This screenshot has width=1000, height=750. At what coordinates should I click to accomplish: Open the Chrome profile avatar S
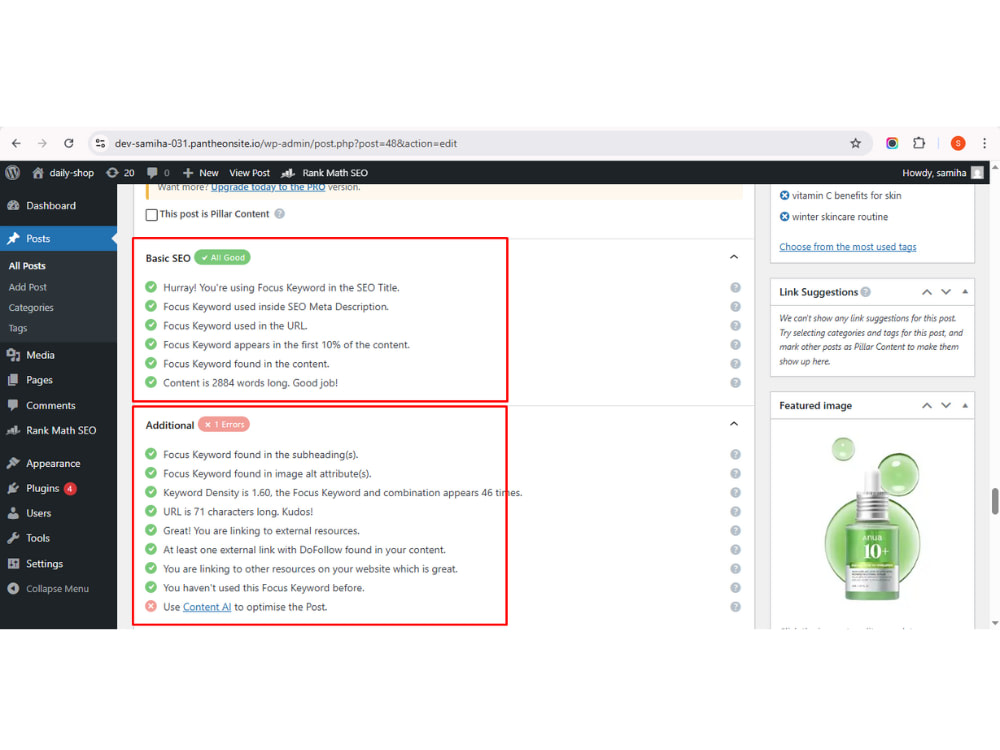(957, 143)
